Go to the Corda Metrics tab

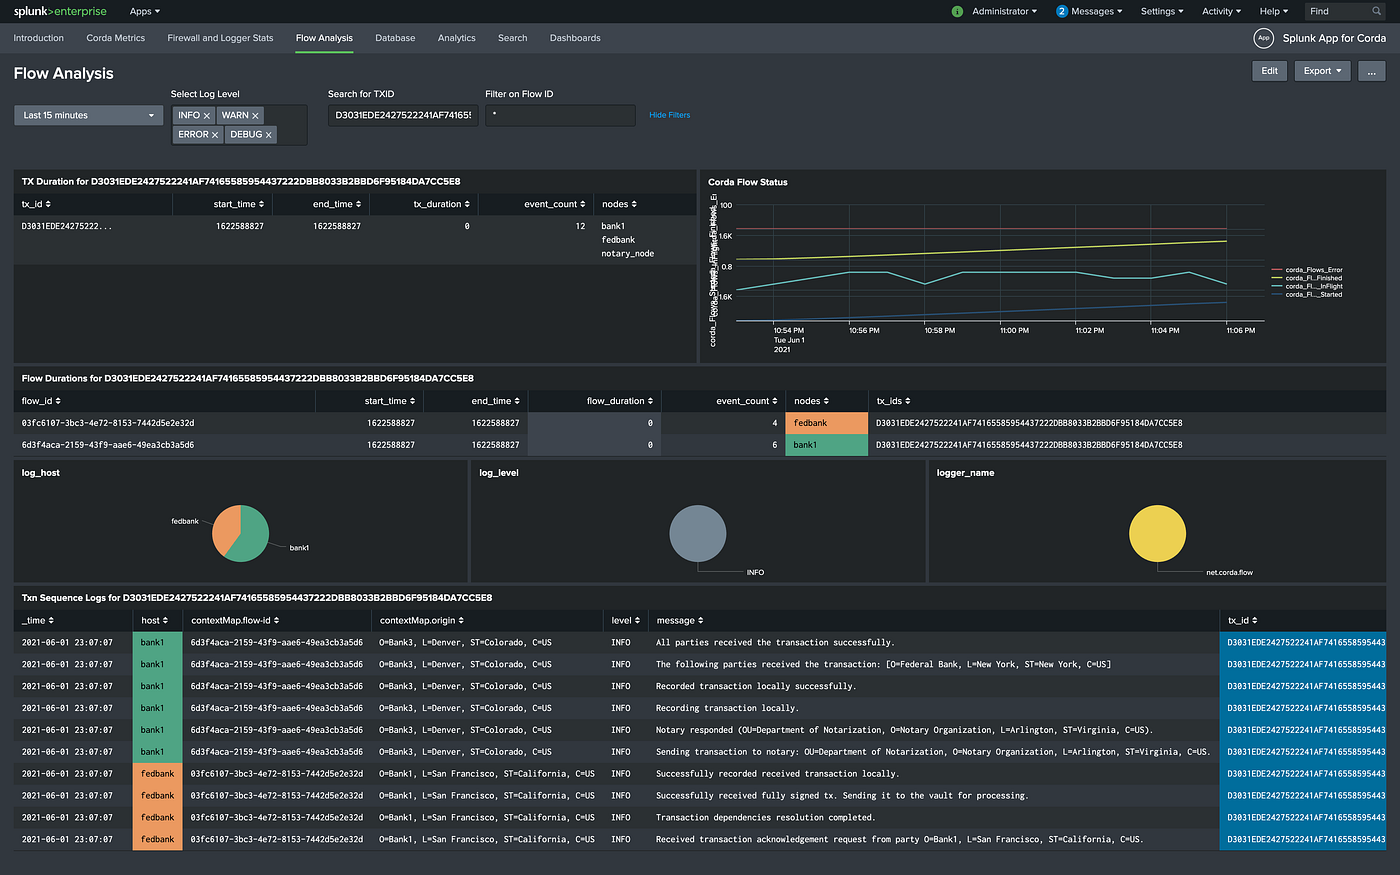[x=116, y=38]
